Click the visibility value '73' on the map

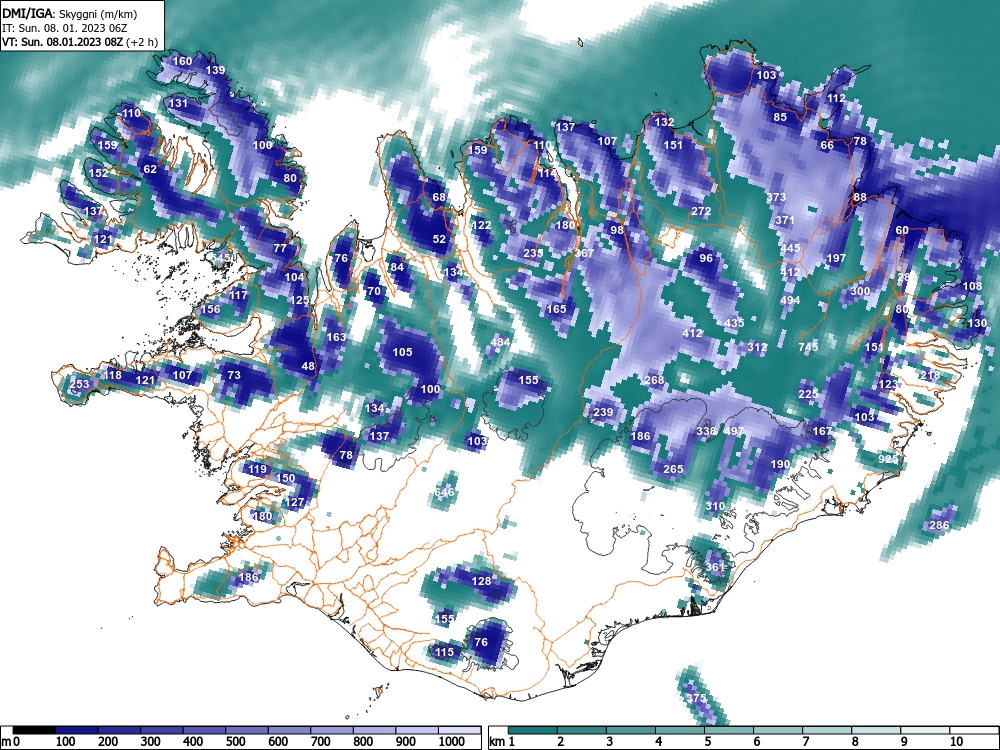[234, 375]
